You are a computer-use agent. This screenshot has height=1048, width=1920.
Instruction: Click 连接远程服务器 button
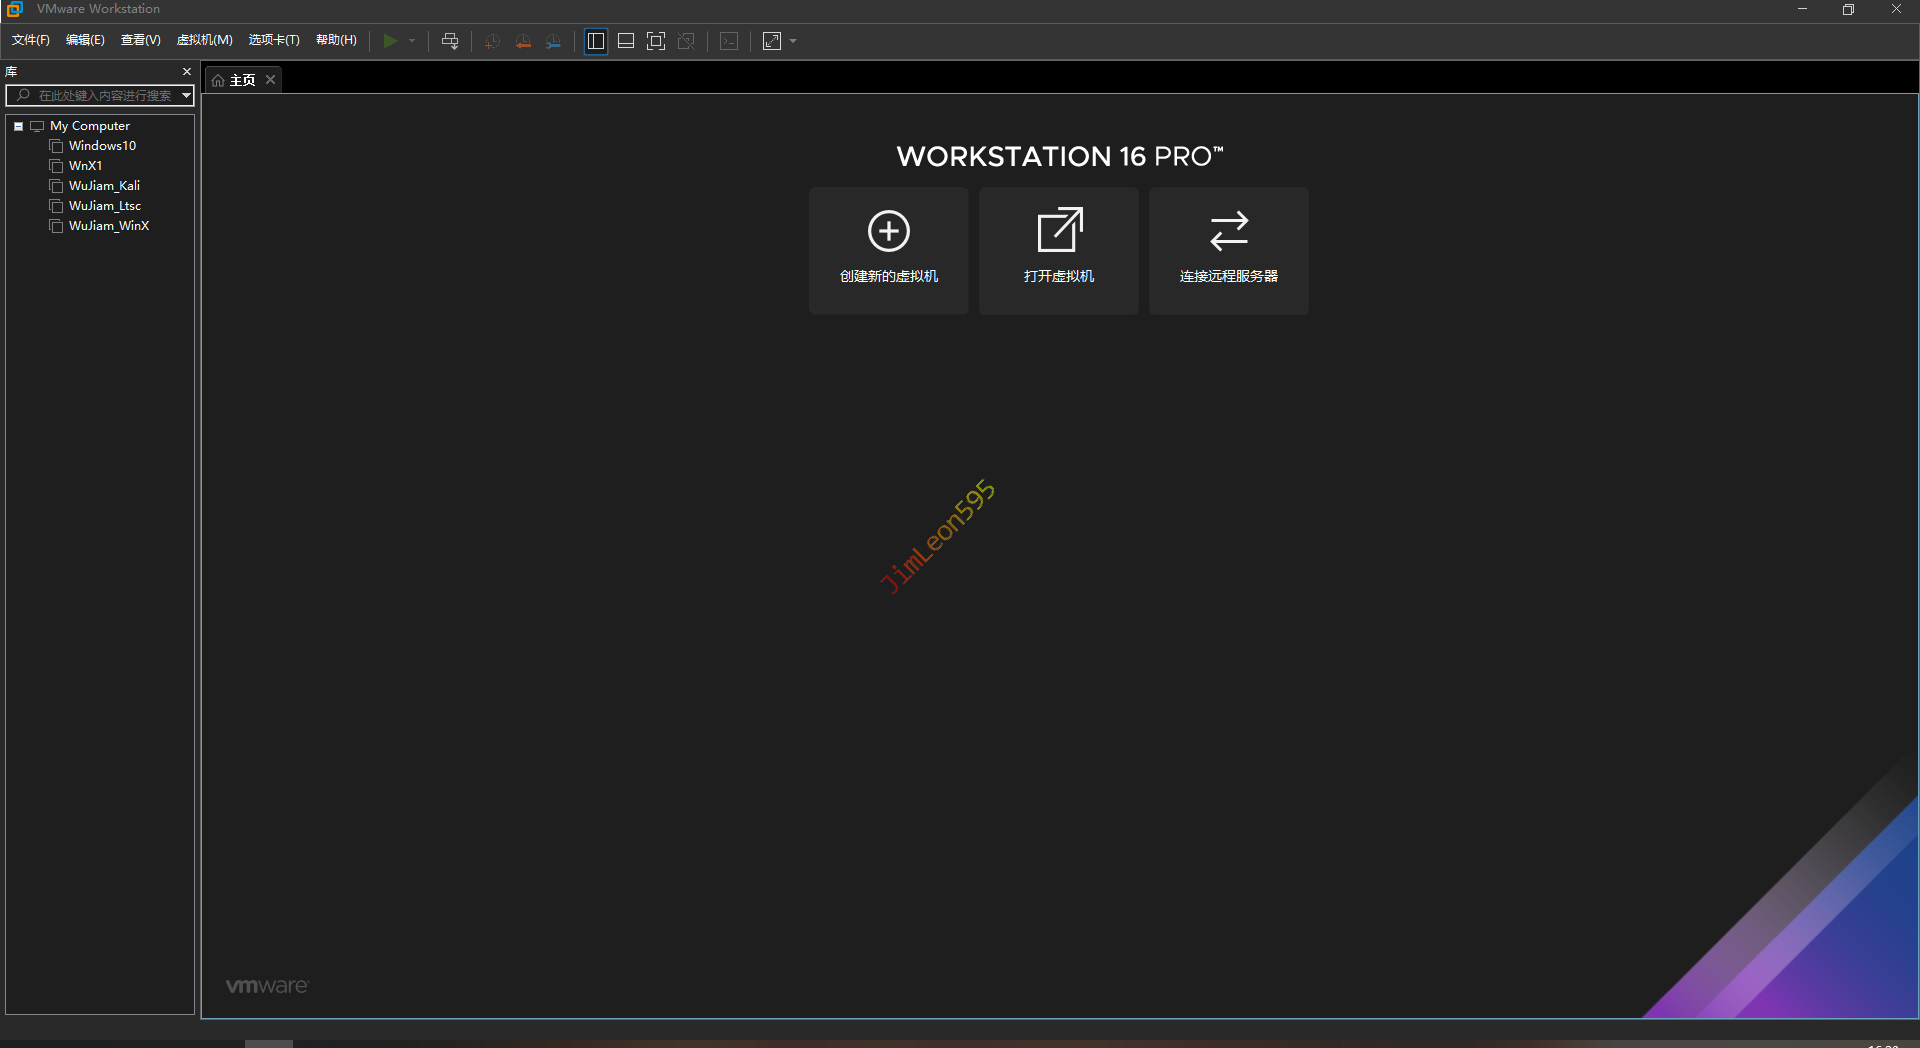[1228, 251]
